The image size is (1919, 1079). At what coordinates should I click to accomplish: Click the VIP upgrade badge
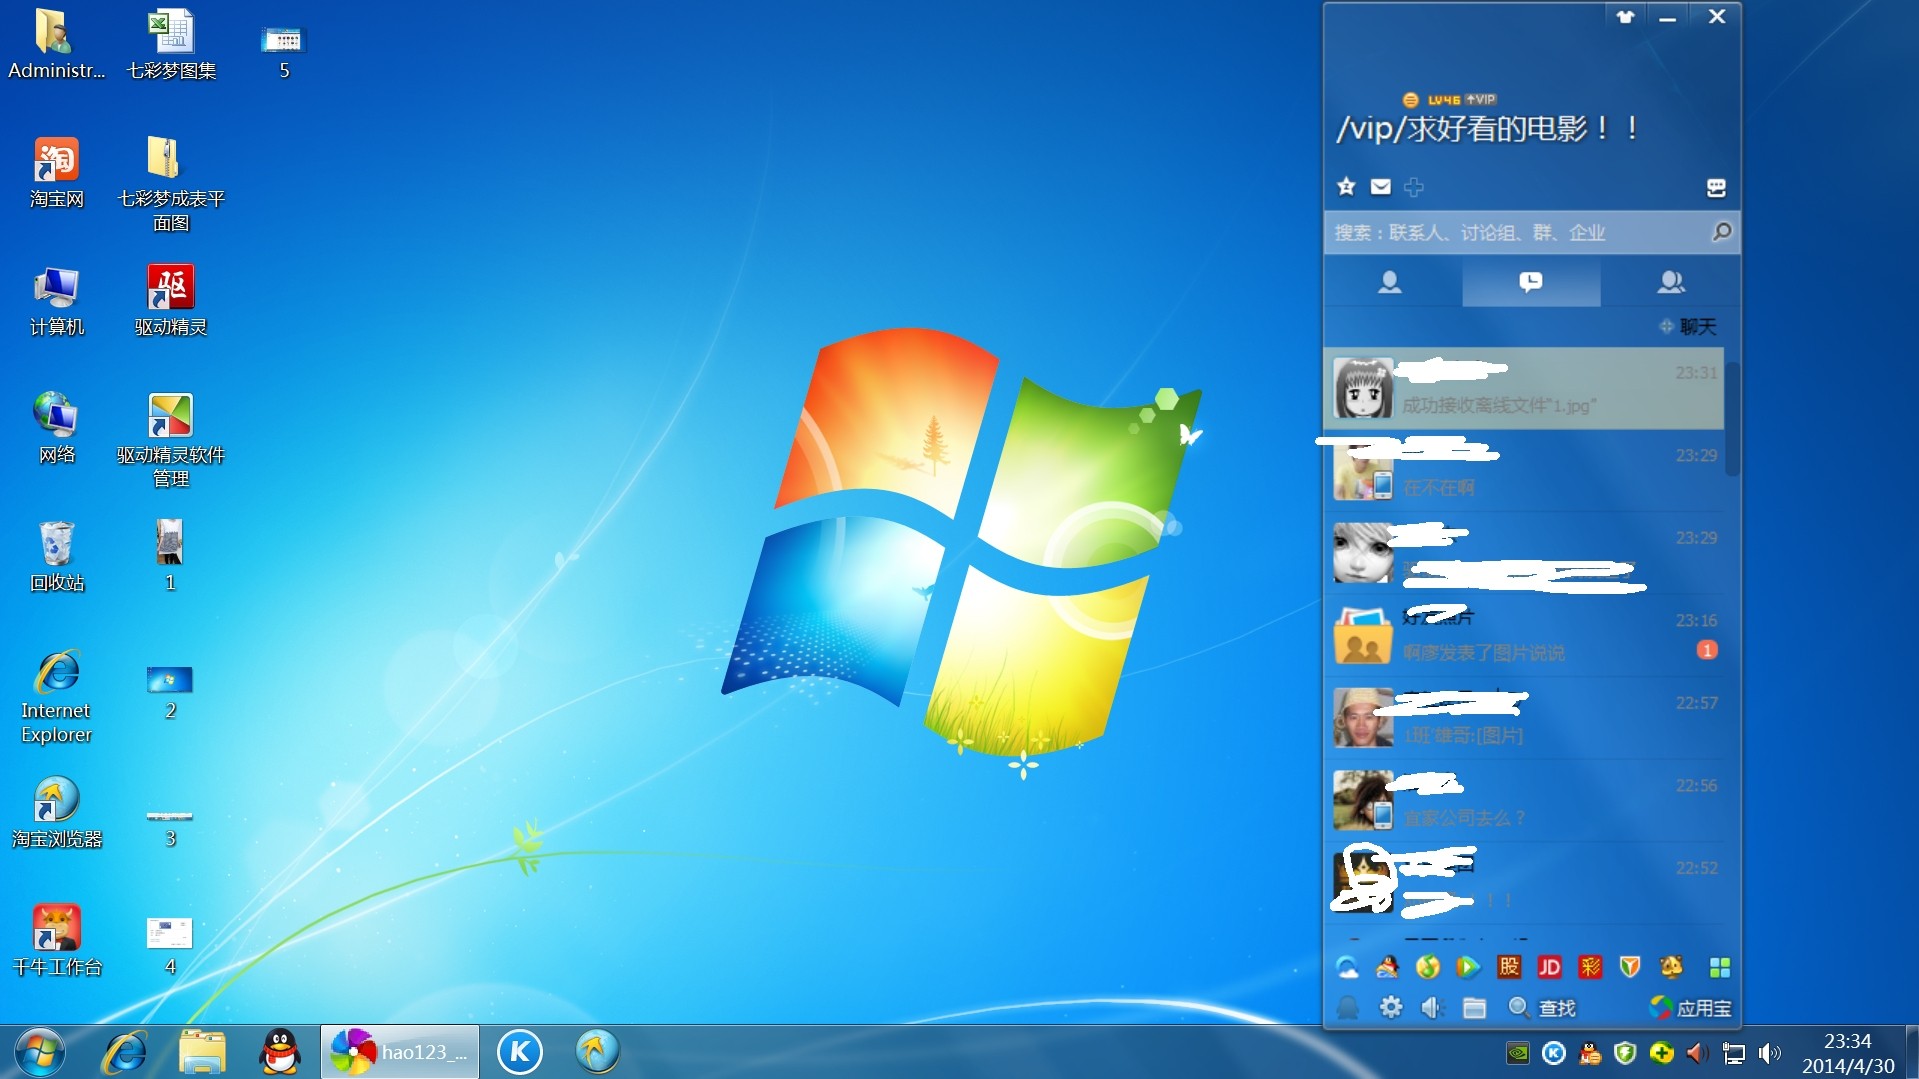coord(1481,100)
